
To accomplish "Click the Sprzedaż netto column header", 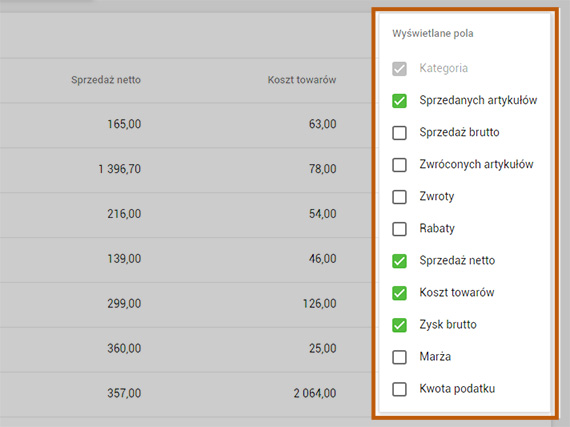I will tap(106, 80).
